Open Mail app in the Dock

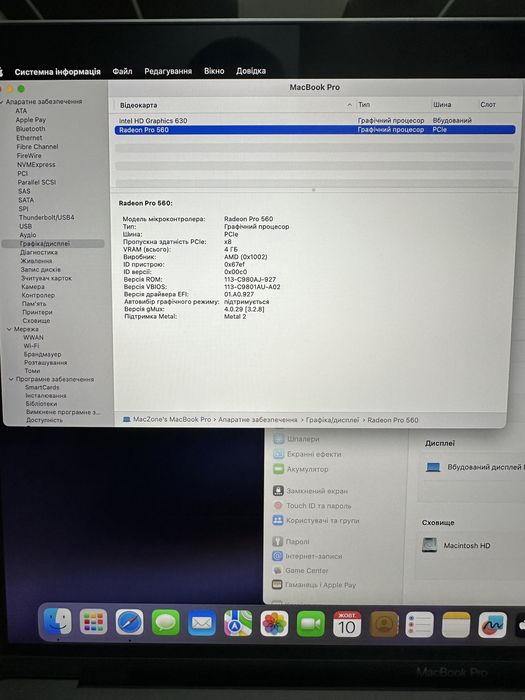(202, 623)
